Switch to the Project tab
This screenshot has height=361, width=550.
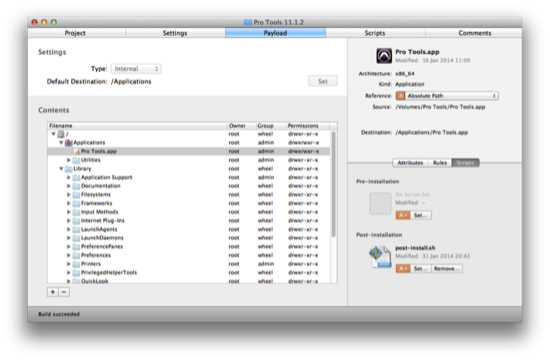(75, 33)
